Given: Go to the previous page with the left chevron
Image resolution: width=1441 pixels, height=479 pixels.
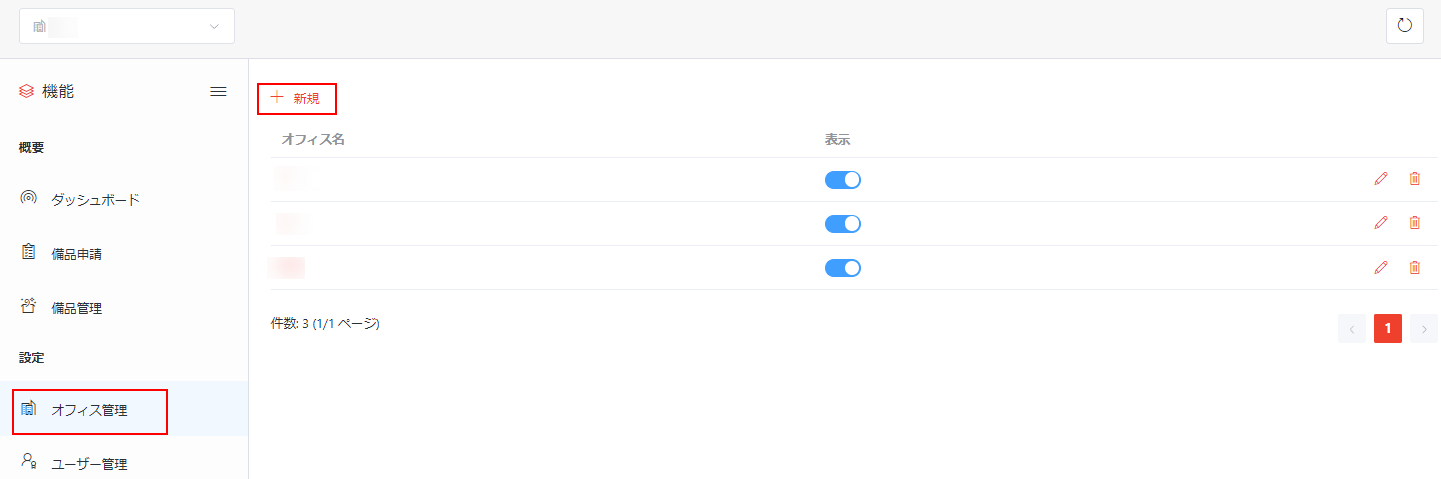Looking at the screenshot, I should pyautogui.click(x=1352, y=328).
